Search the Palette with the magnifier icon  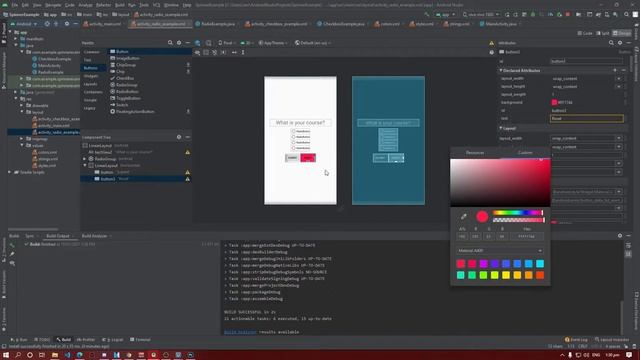tap(170, 43)
